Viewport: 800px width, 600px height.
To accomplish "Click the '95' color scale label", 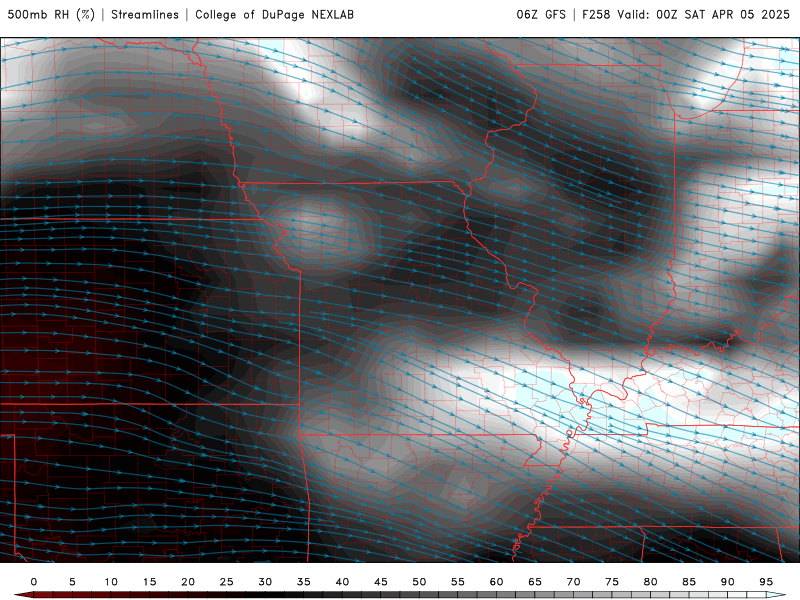I will [x=766, y=582].
